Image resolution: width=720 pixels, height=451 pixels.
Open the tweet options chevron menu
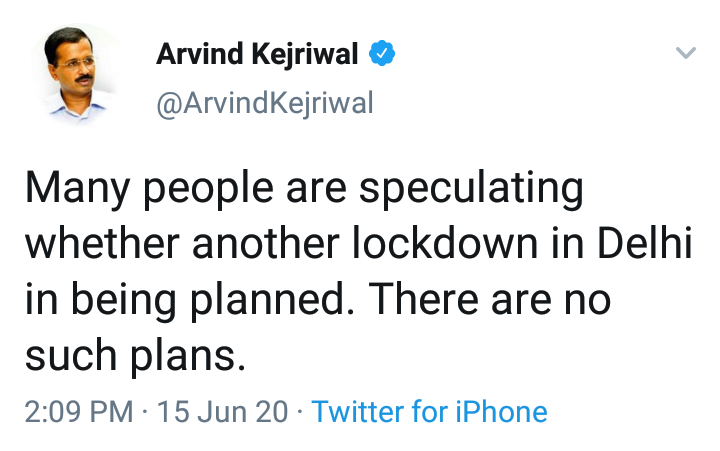[686, 53]
